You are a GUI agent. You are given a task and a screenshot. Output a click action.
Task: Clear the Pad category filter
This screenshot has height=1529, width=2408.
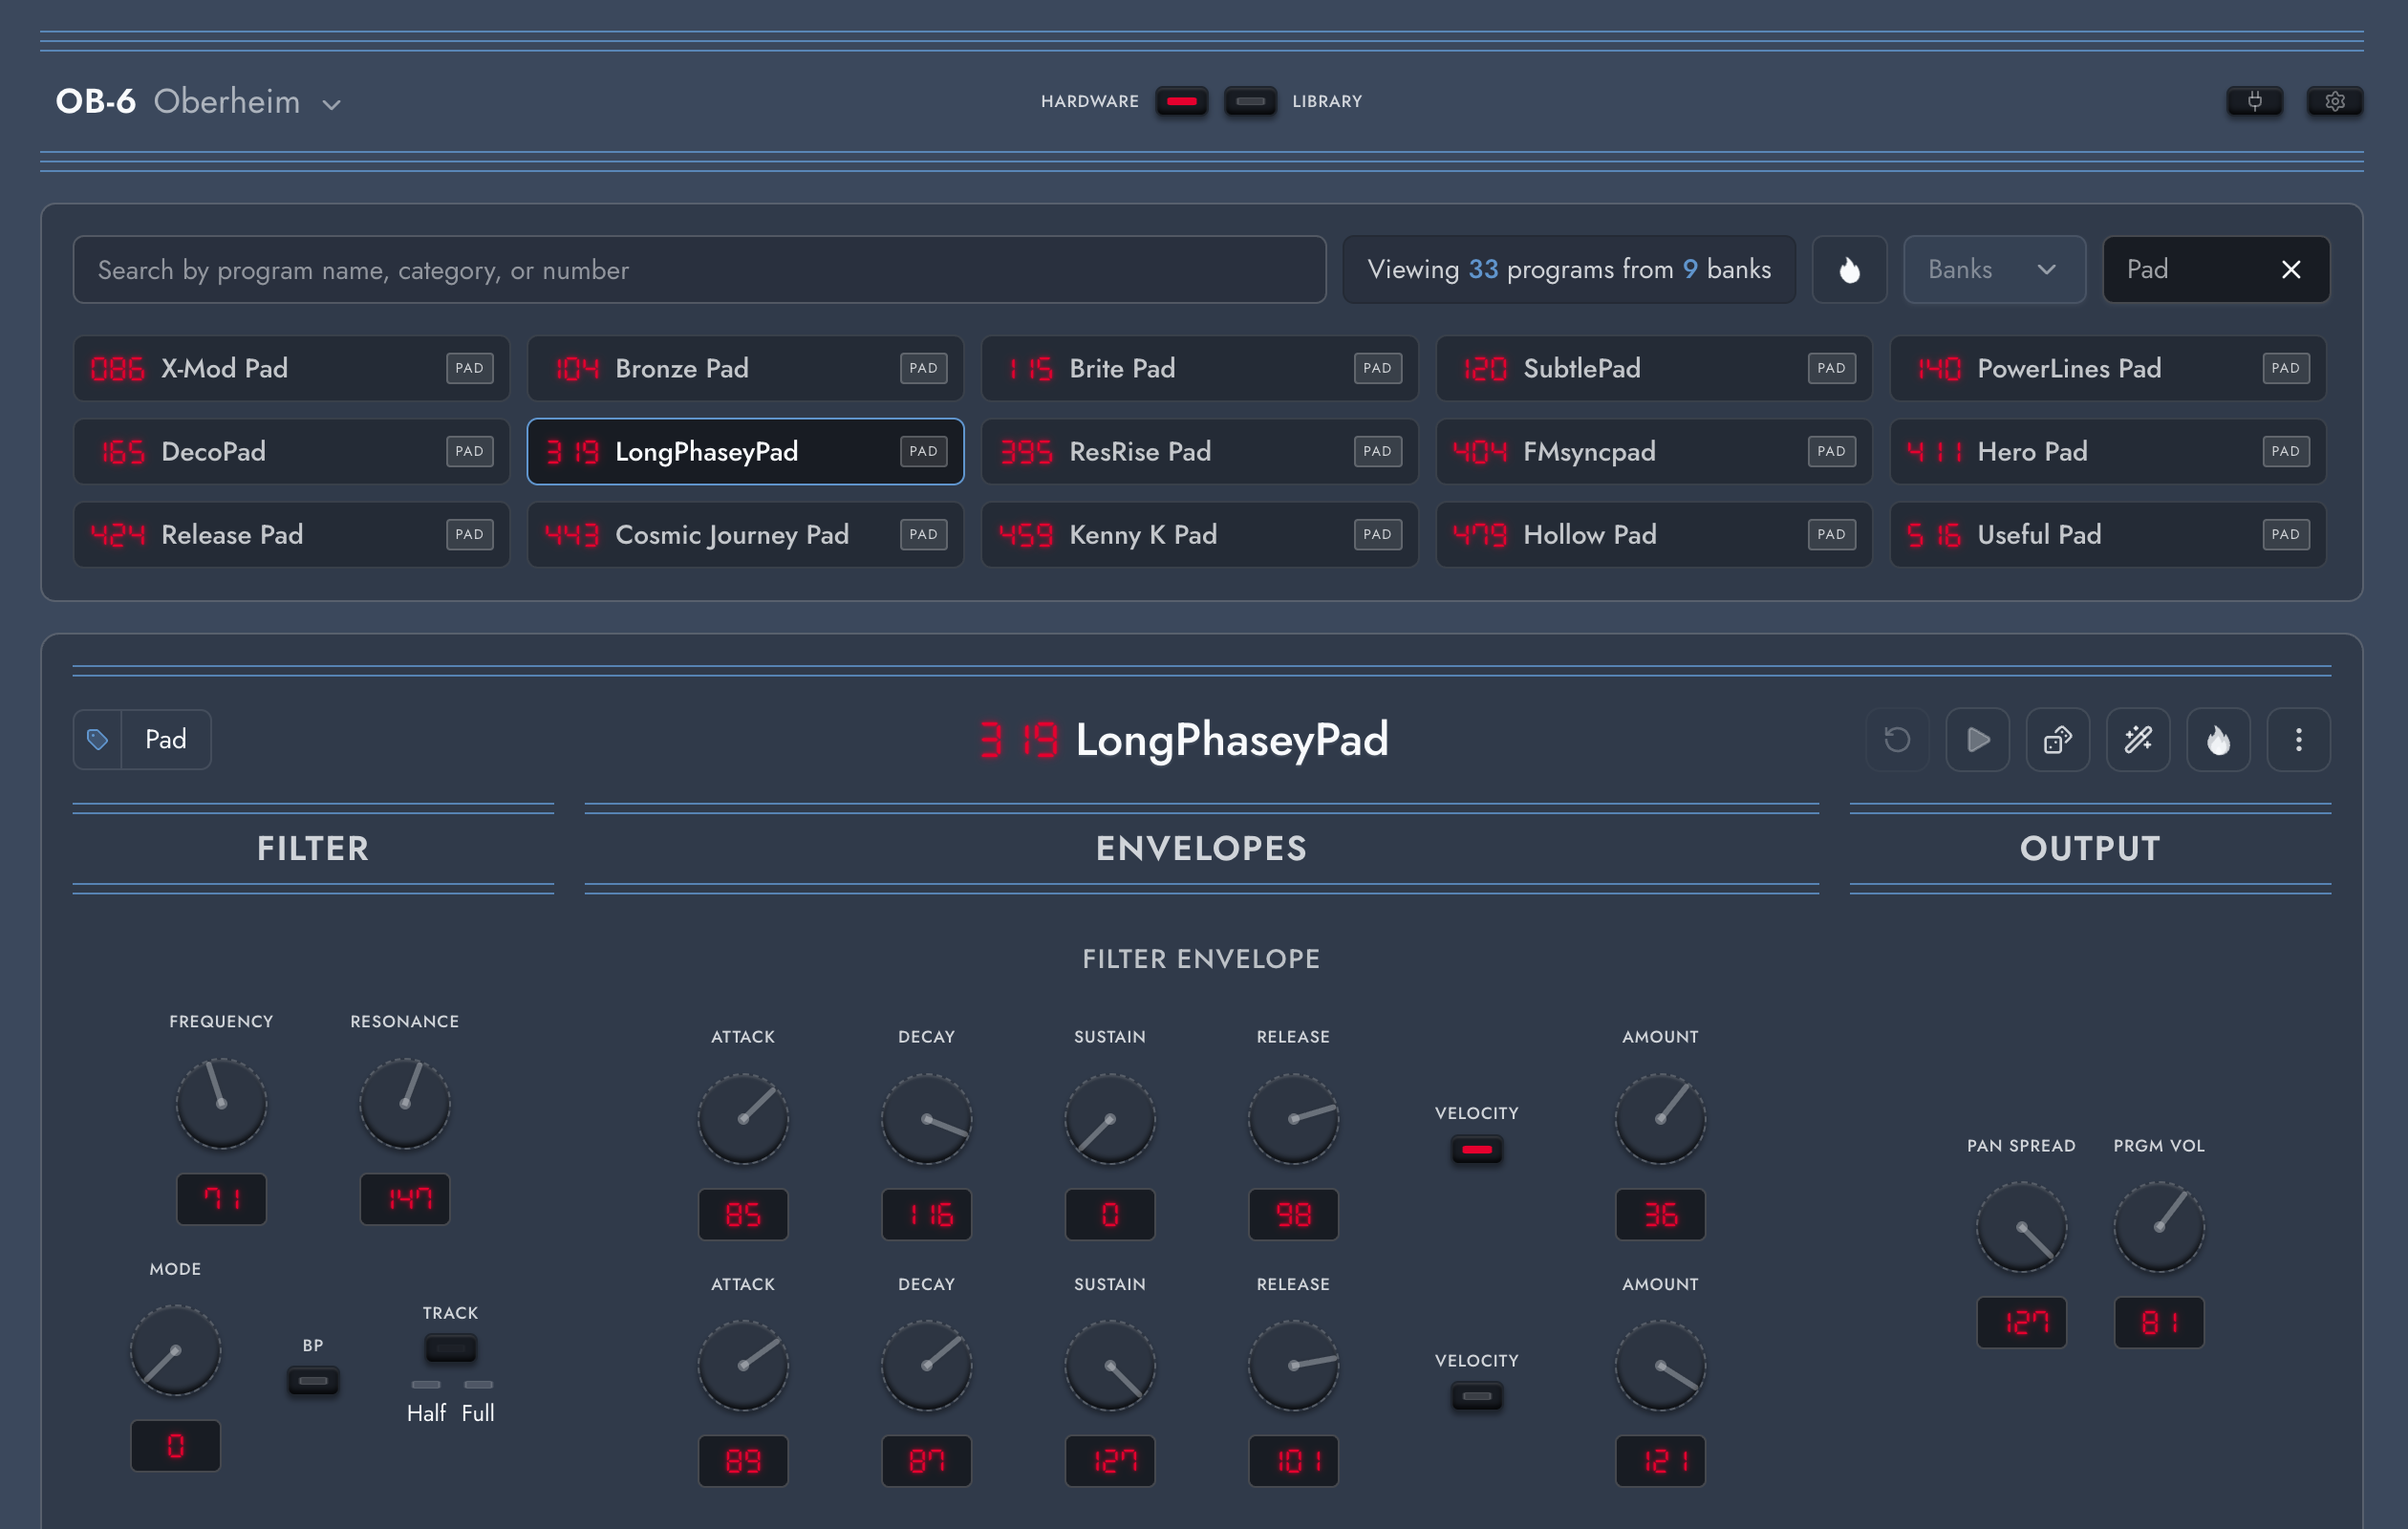[2290, 269]
